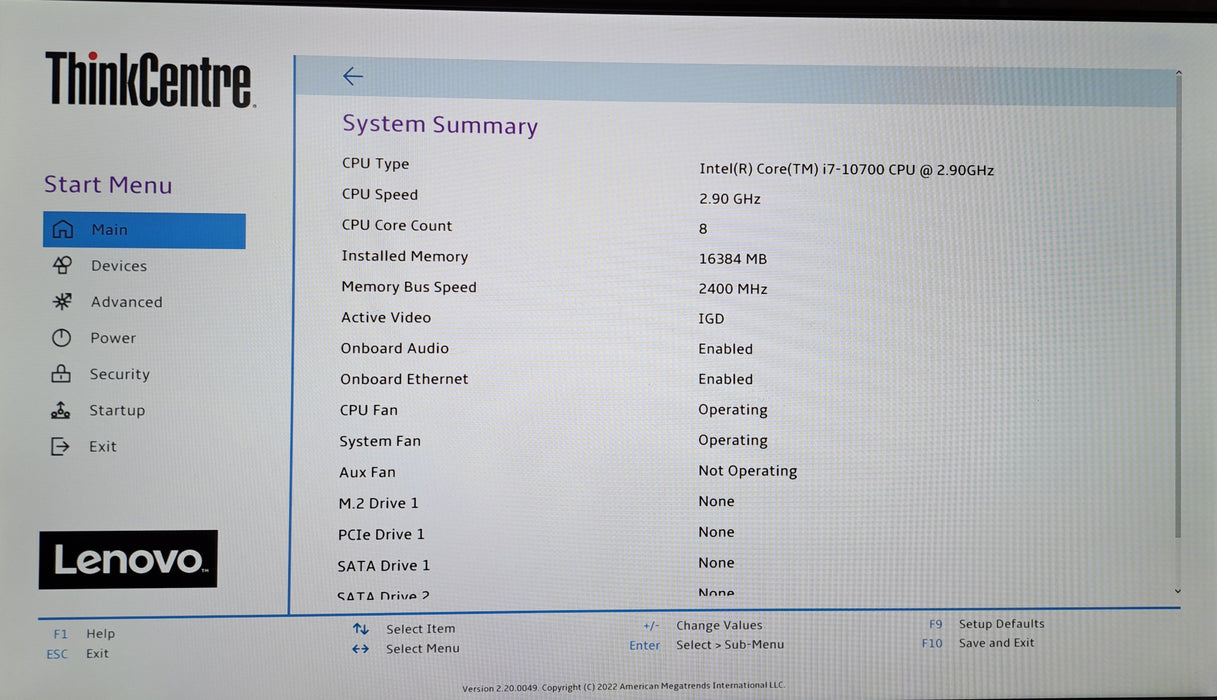Click the BIOS version copyright text
Screen dimensions: 1217x700
[624, 688]
